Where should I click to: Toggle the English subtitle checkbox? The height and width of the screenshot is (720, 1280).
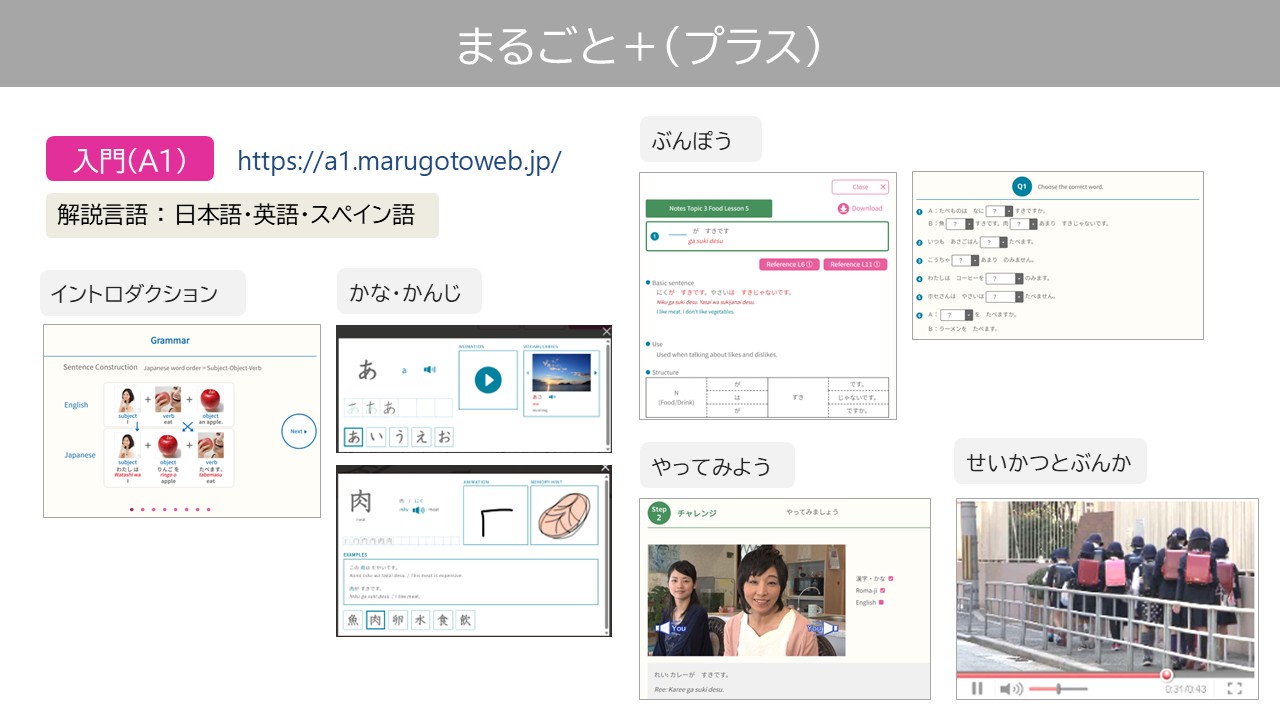881,602
